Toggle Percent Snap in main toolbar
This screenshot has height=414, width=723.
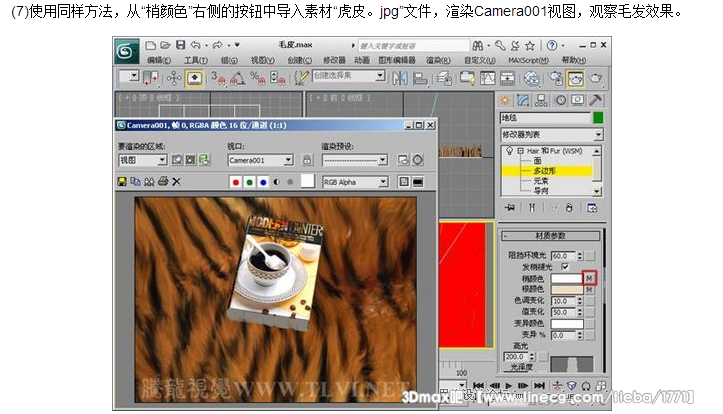click(x=257, y=78)
